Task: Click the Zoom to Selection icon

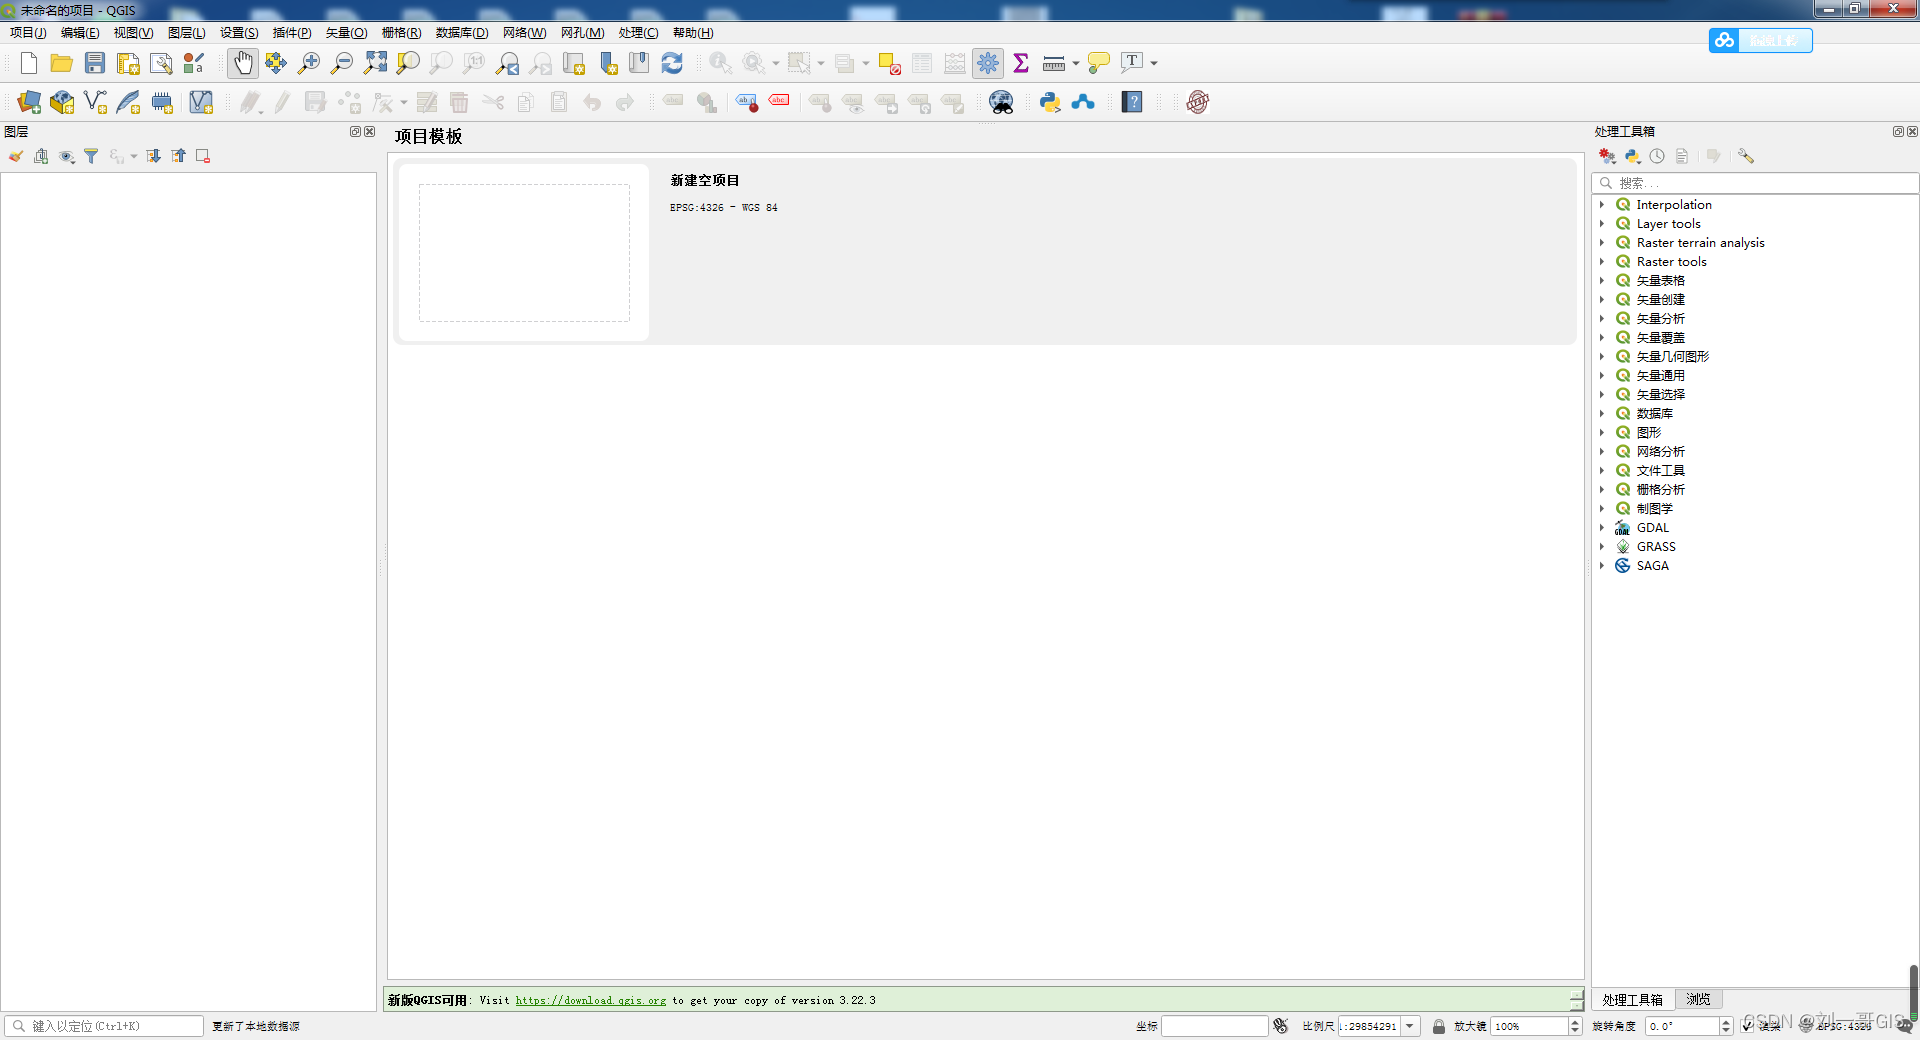Action: 408,63
